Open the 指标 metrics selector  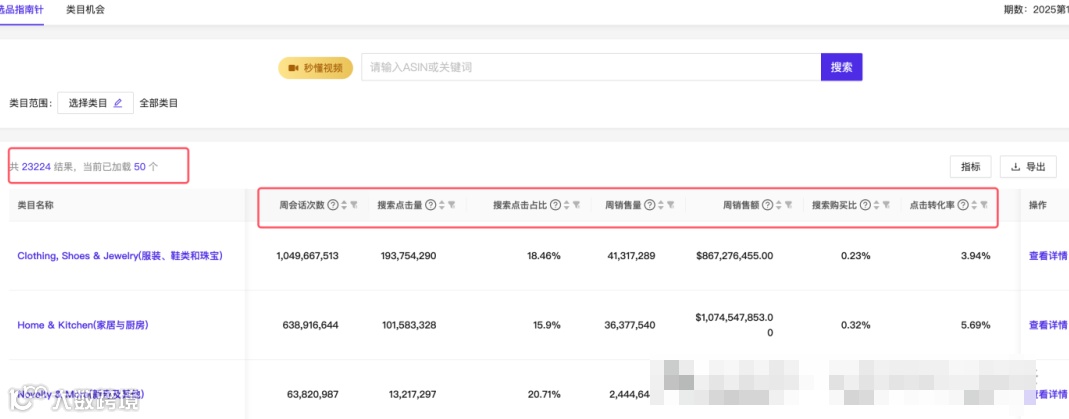coord(970,167)
